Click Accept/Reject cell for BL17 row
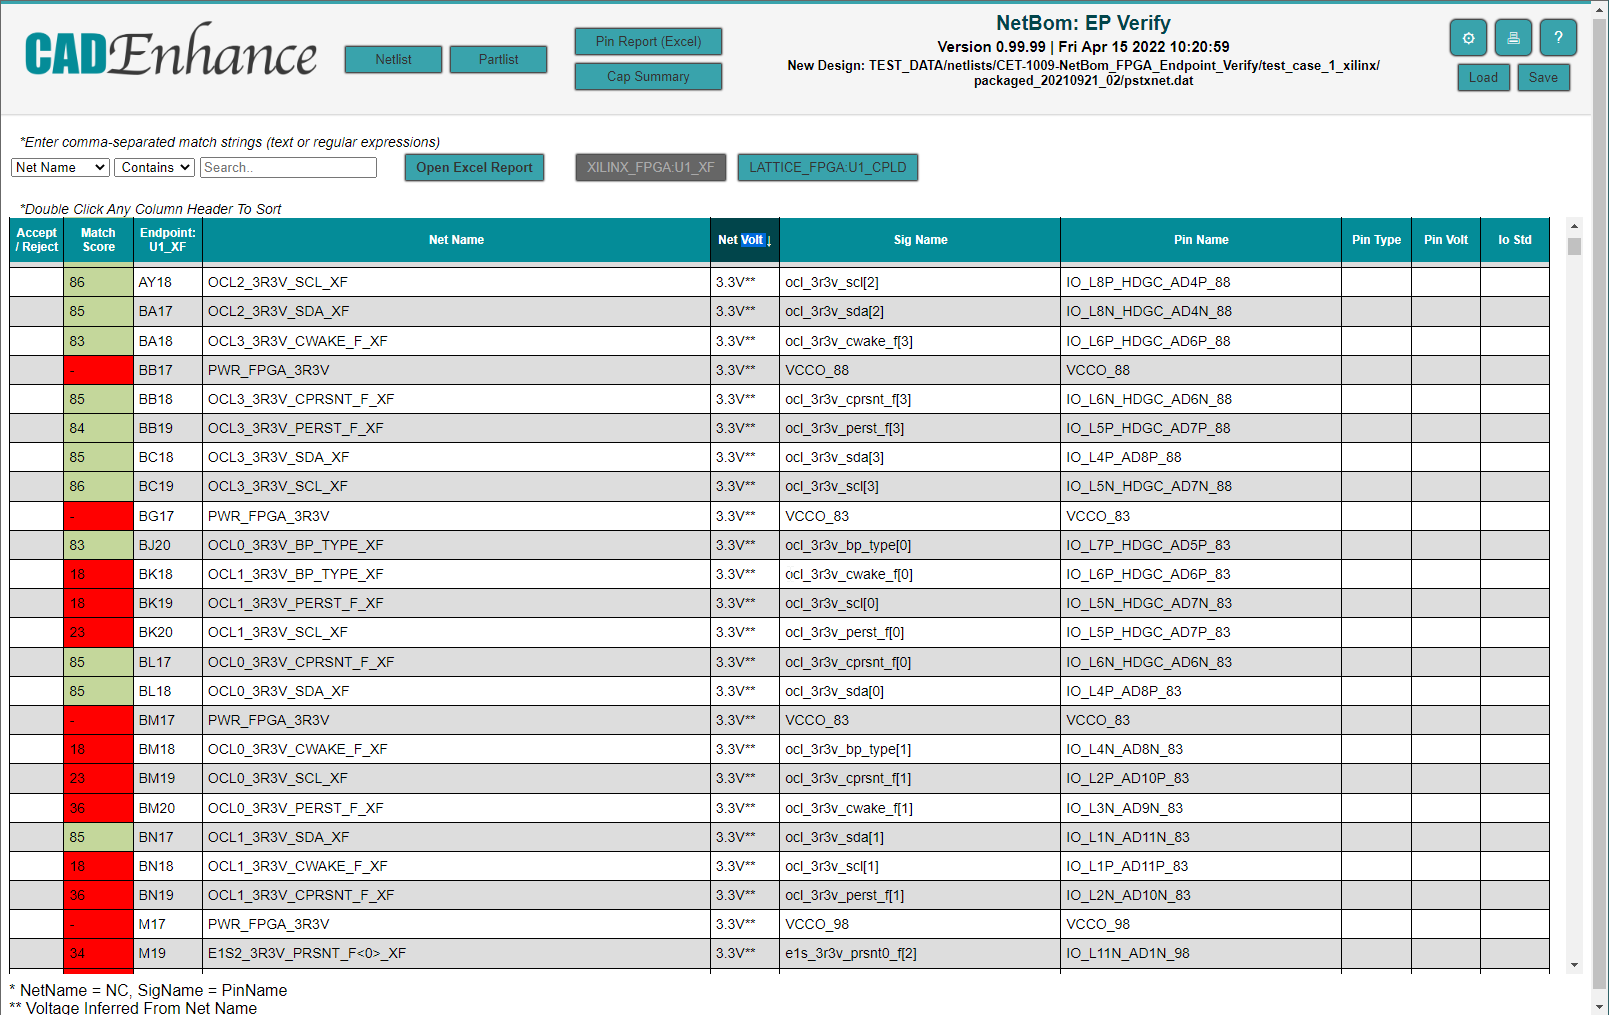1609x1015 pixels. pos(37,662)
